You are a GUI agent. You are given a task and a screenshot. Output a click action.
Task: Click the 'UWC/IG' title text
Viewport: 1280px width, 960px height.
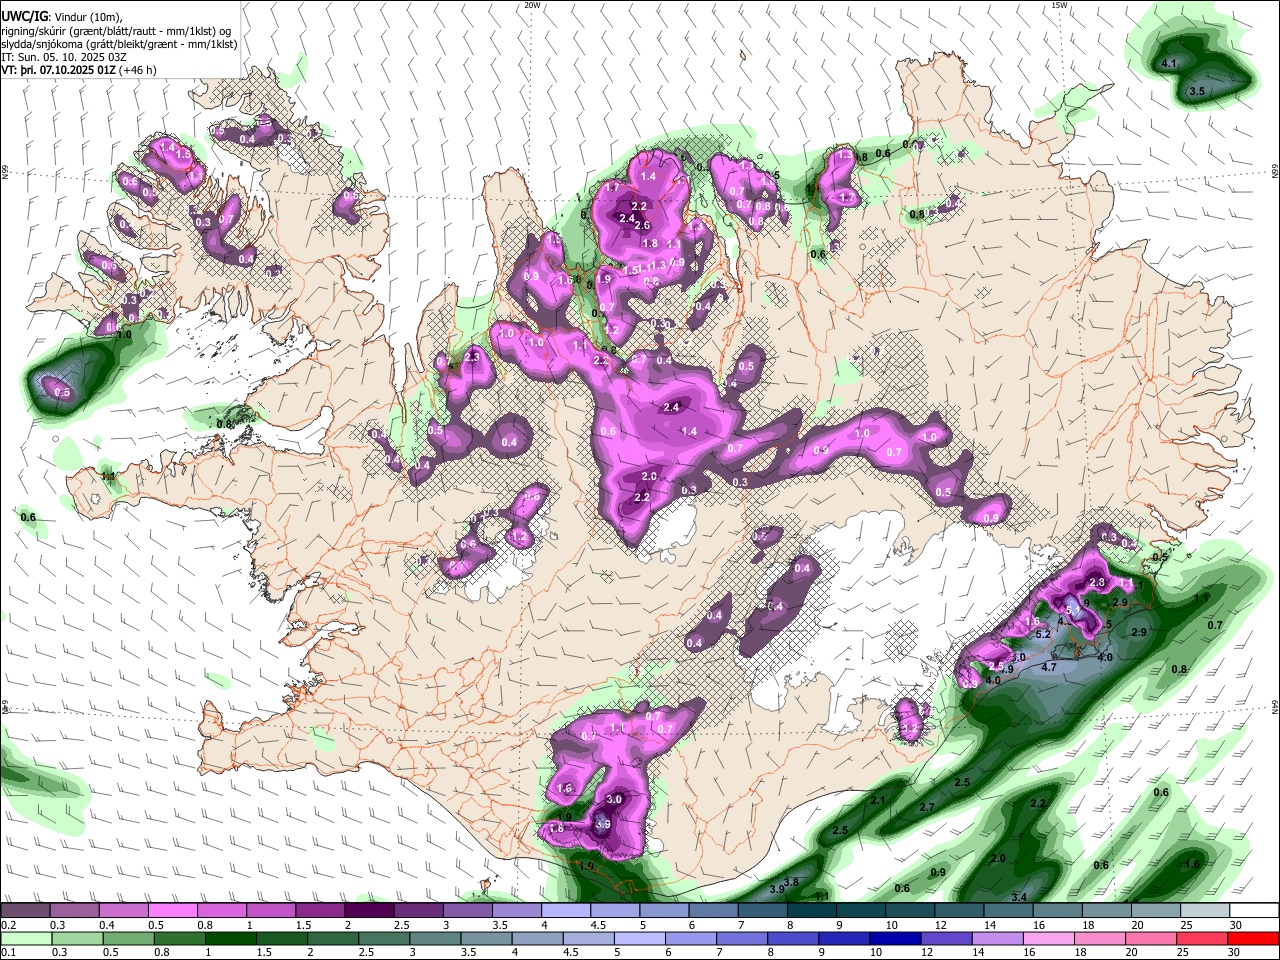(25, 16)
